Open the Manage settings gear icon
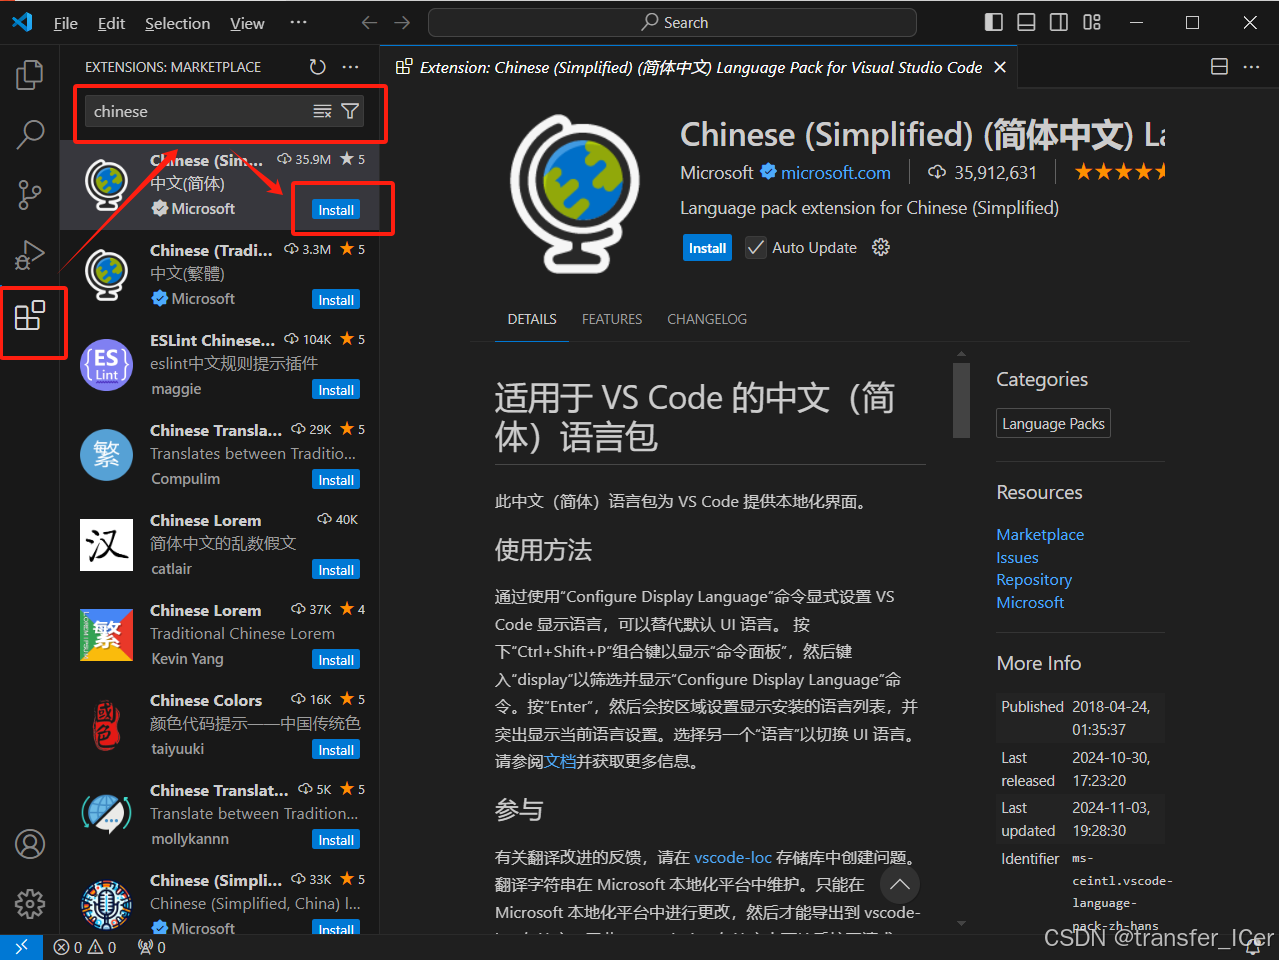The image size is (1279, 960). [x=30, y=903]
